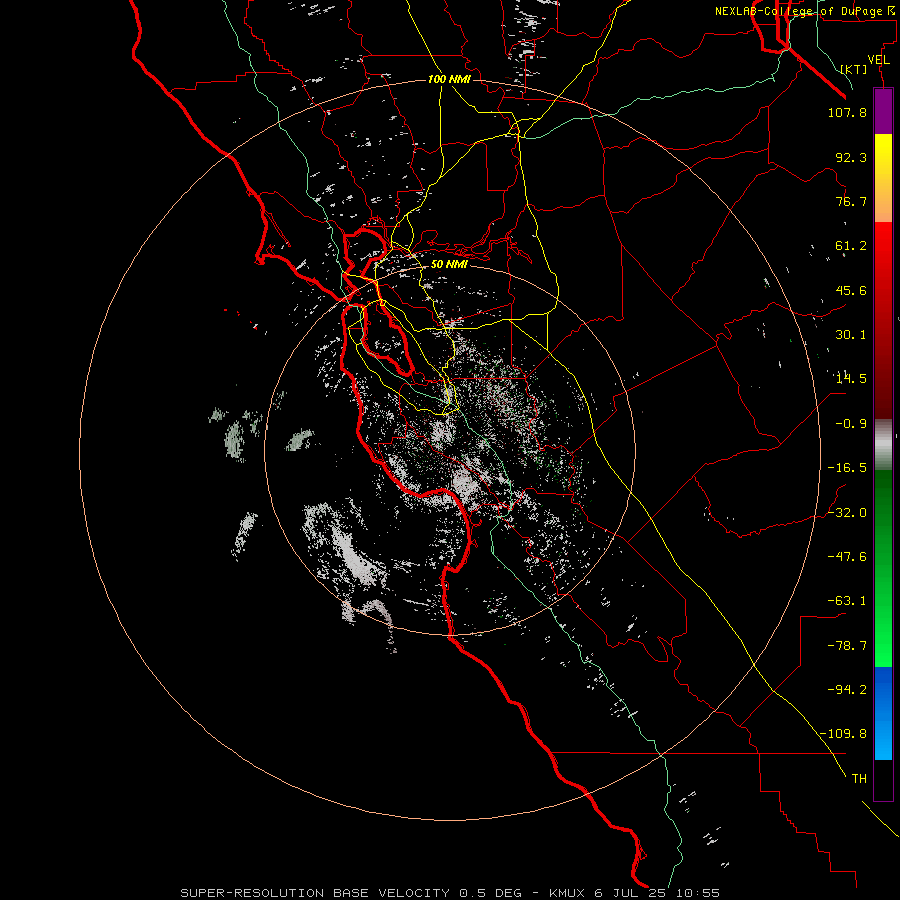The image size is (900, 900).
Task: Pick the blue segment of the color bar
Action: pyautogui.click(x=883, y=713)
